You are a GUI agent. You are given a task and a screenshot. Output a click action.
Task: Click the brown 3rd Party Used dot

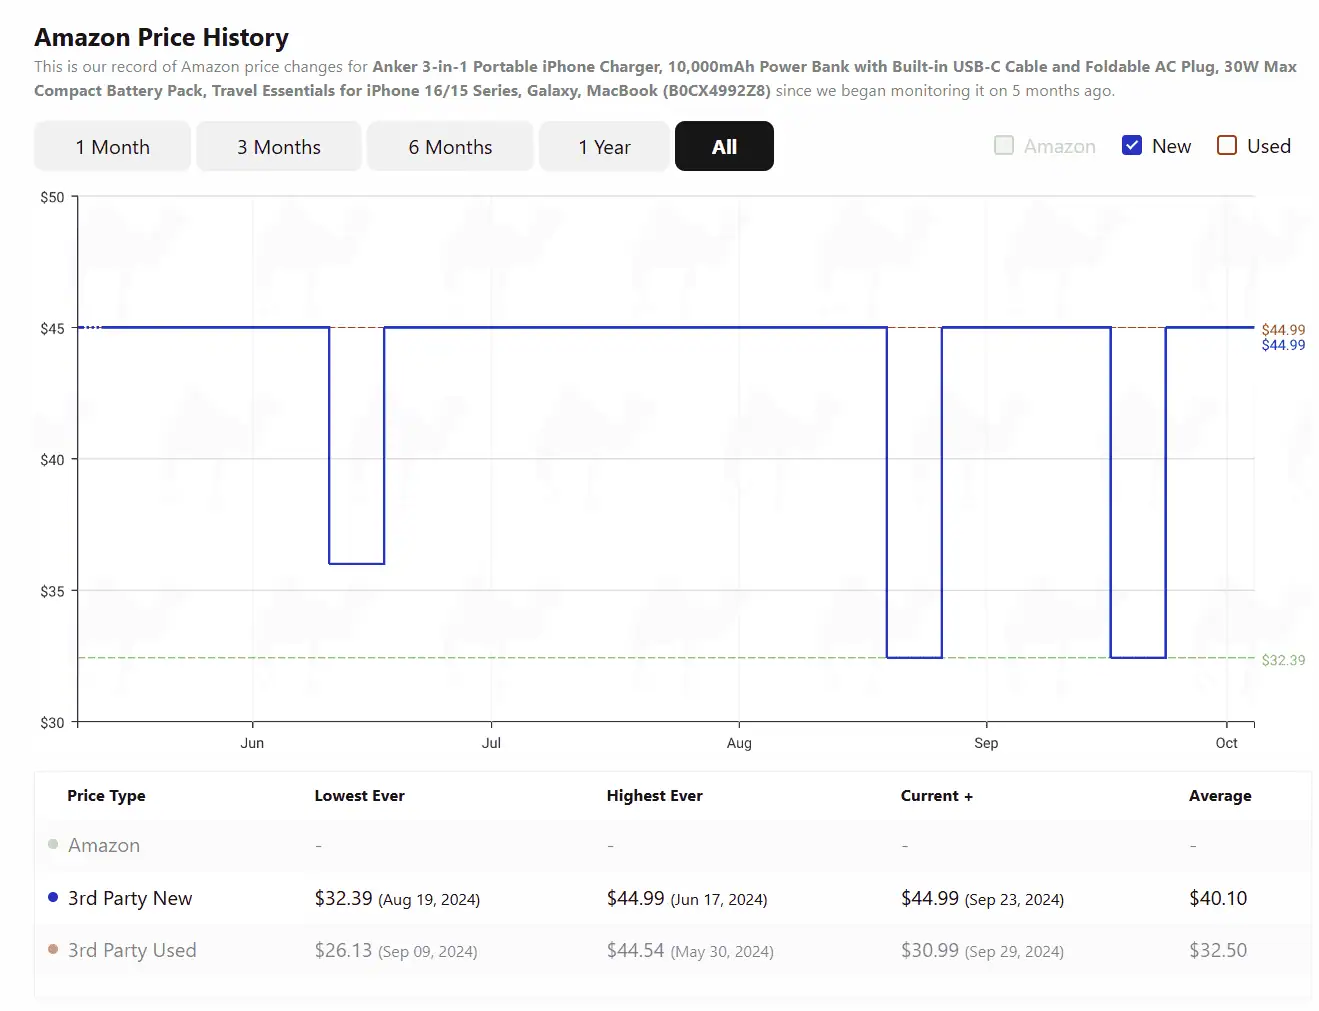[x=53, y=949]
